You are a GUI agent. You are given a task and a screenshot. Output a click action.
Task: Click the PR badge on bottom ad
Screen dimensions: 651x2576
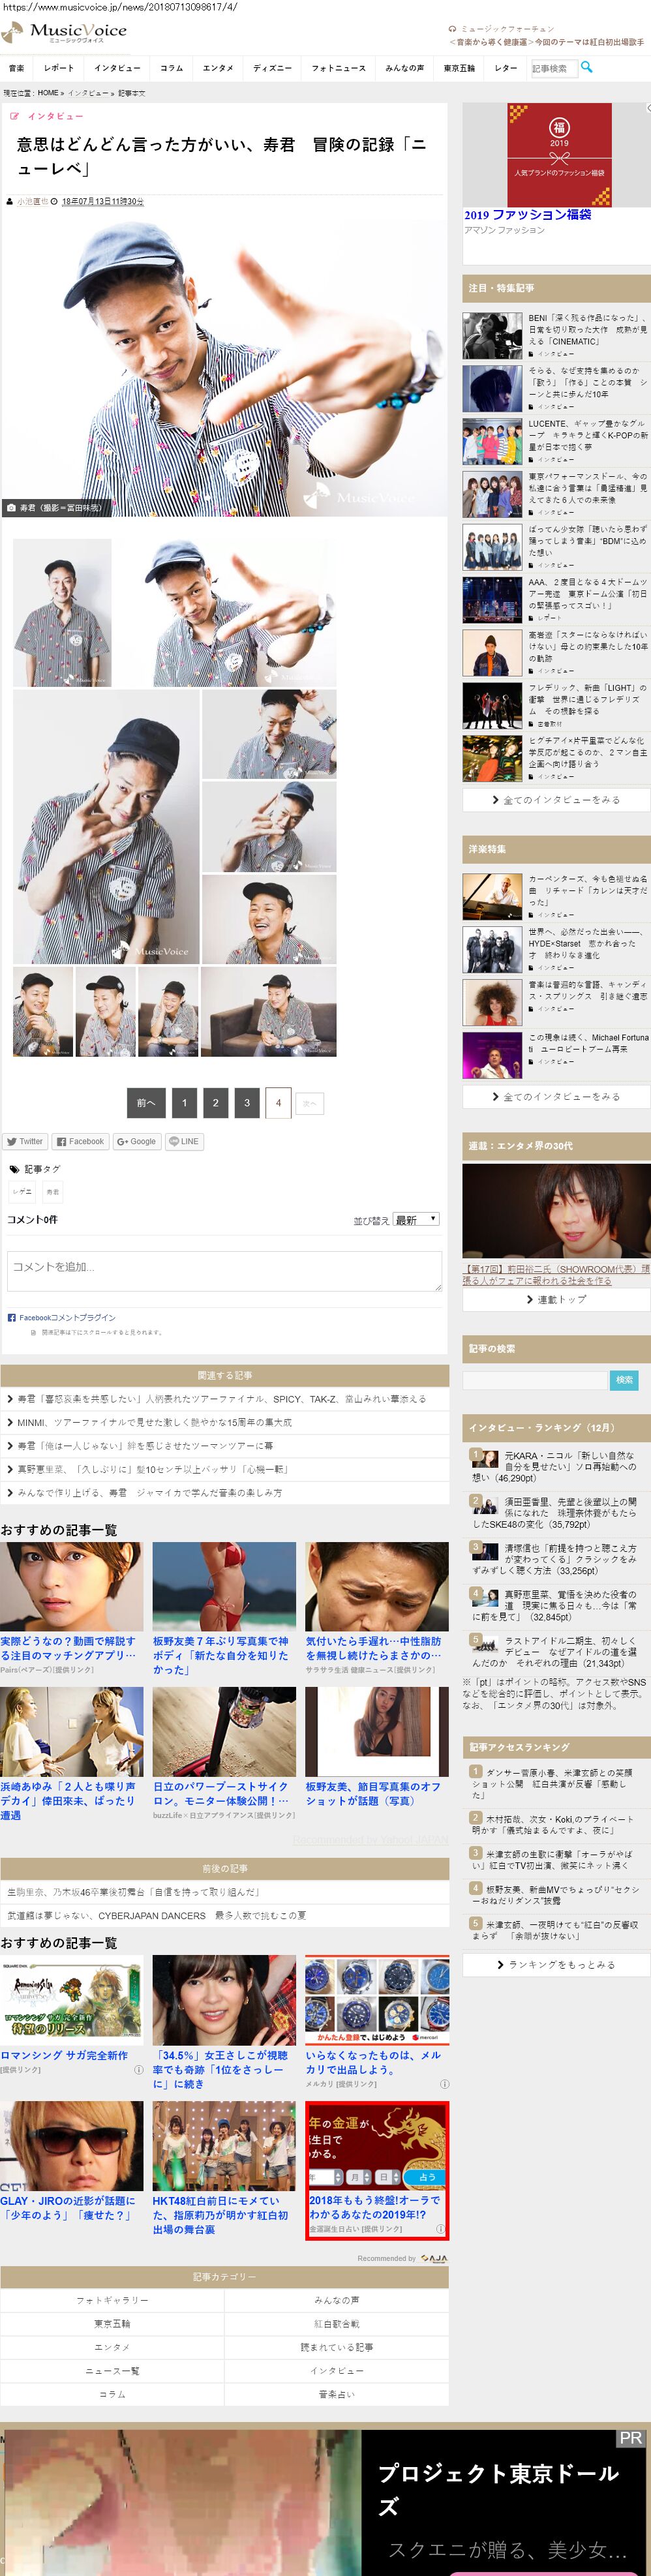[x=630, y=2438]
